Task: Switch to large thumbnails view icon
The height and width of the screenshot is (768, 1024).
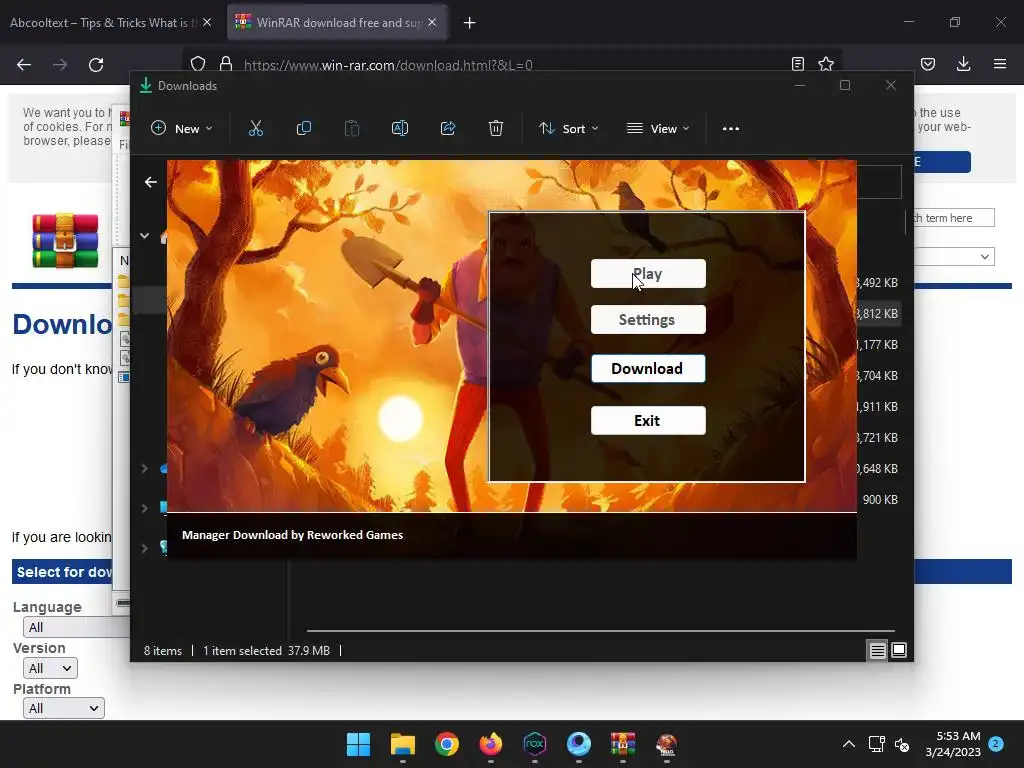Action: pyautogui.click(x=899, y=650)
